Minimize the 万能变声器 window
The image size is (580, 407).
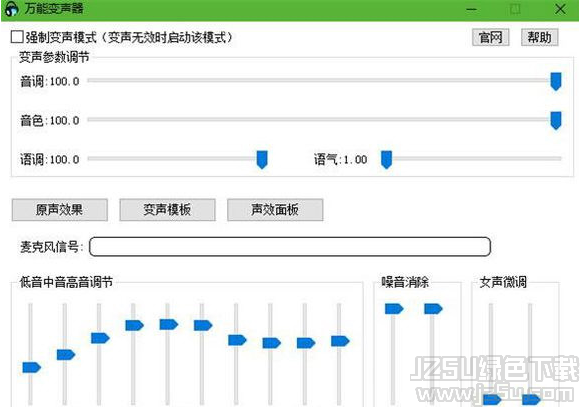(x=471, y=9)
